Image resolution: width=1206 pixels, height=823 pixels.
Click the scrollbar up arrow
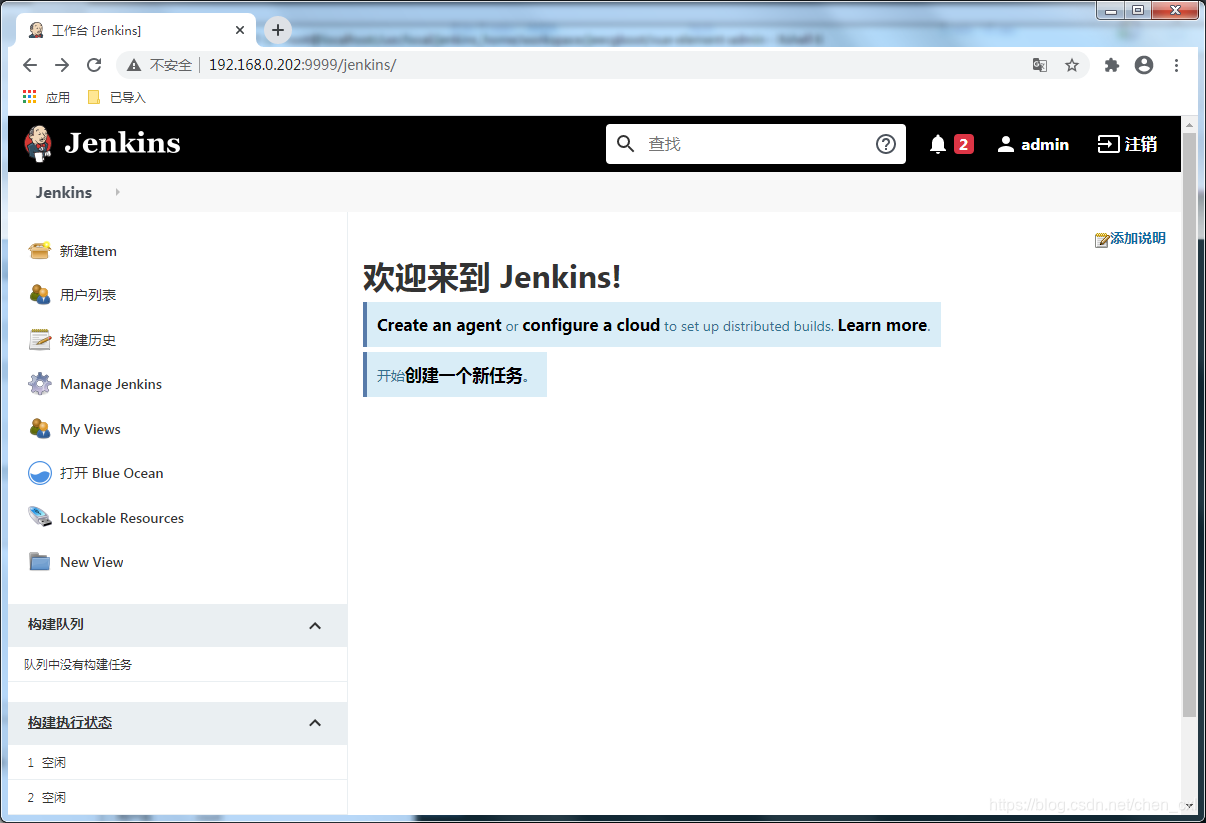[x=1189, y=125]
